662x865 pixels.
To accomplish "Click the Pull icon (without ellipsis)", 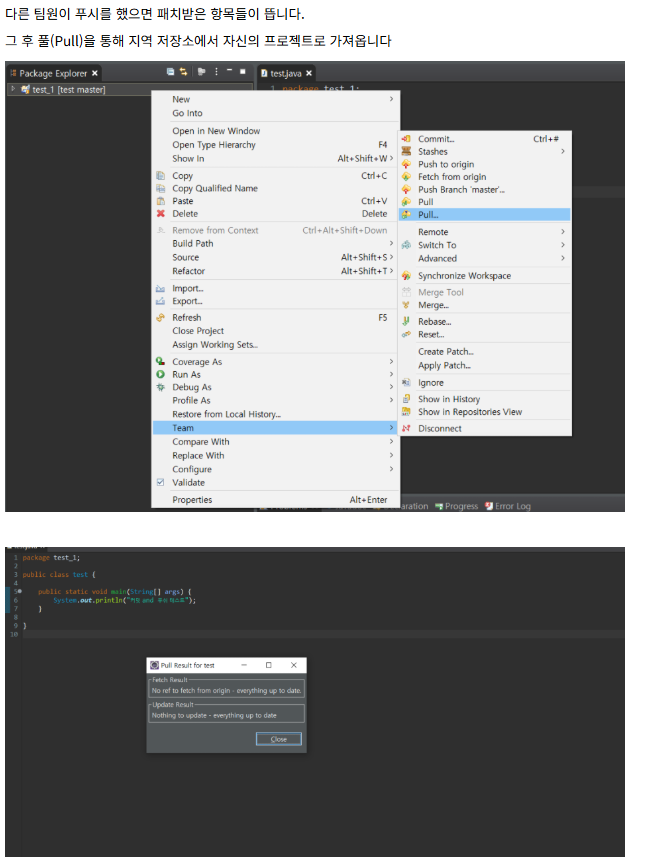I will point(407,202).
